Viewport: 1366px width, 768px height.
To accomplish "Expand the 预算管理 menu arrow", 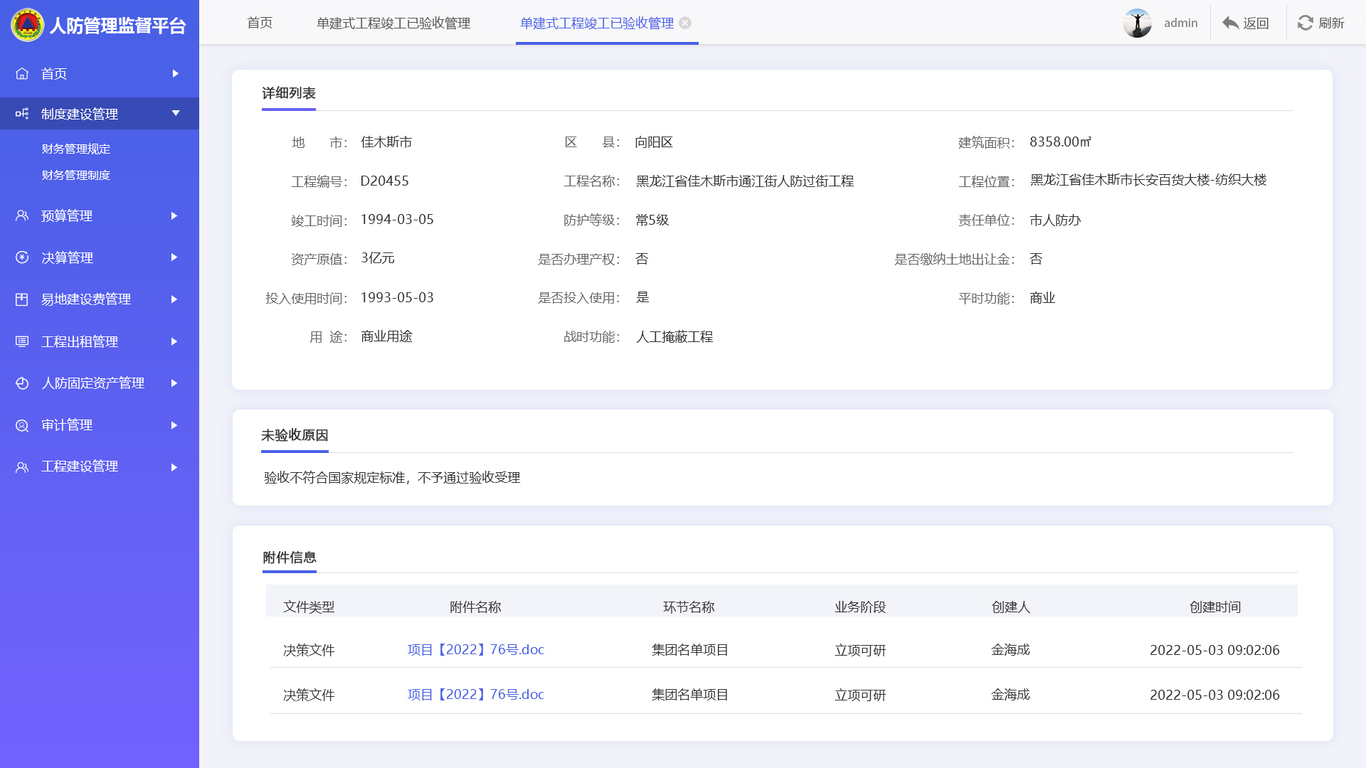I will 175,216.
